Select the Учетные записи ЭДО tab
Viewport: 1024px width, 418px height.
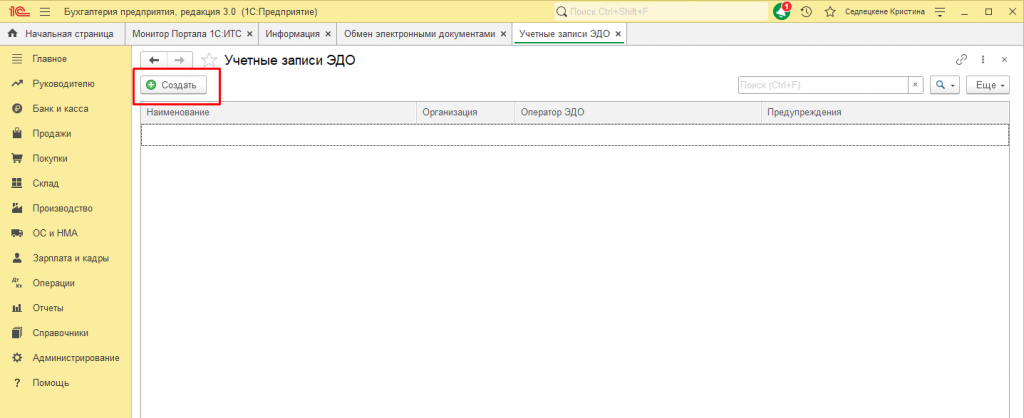coord(564,33)
